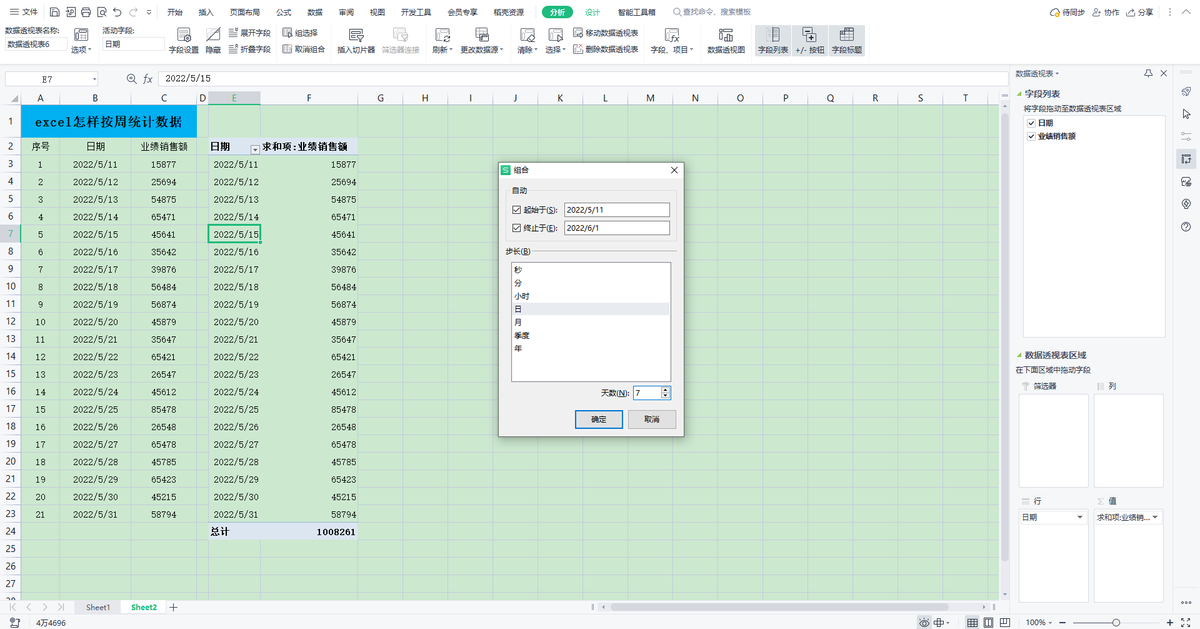Open 求和项:业绩销... value field dropdown

pos(1155,517)
